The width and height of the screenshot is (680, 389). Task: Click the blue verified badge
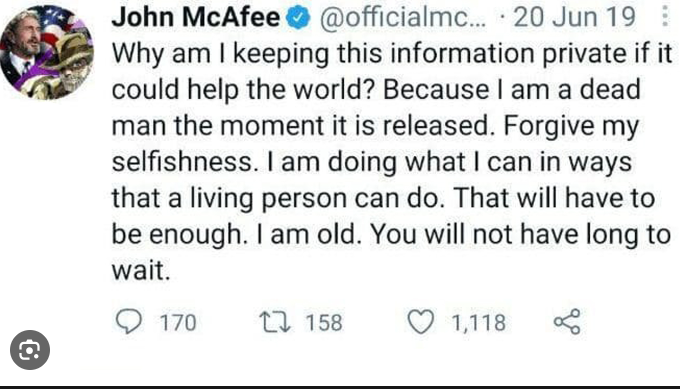298,18
